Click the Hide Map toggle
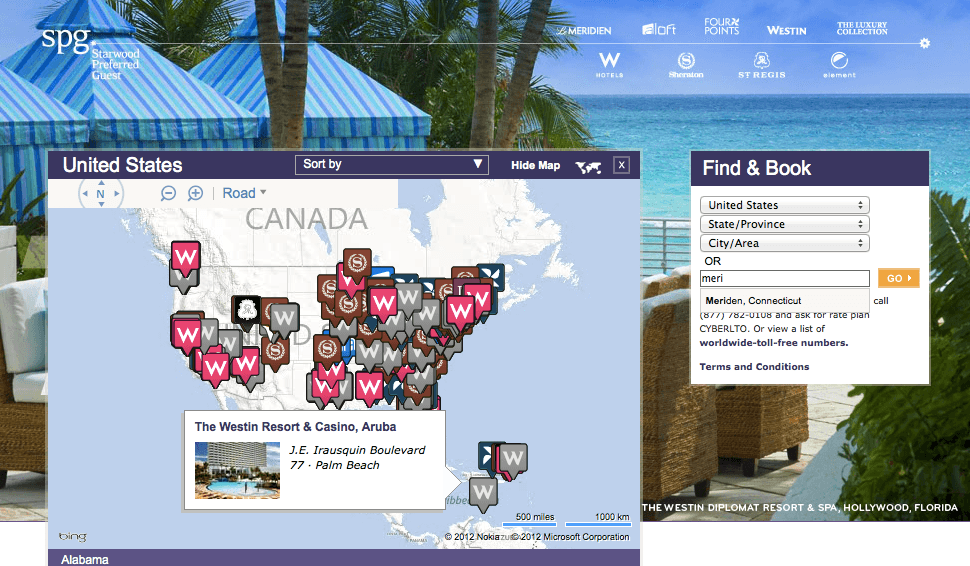 (535, 165)
